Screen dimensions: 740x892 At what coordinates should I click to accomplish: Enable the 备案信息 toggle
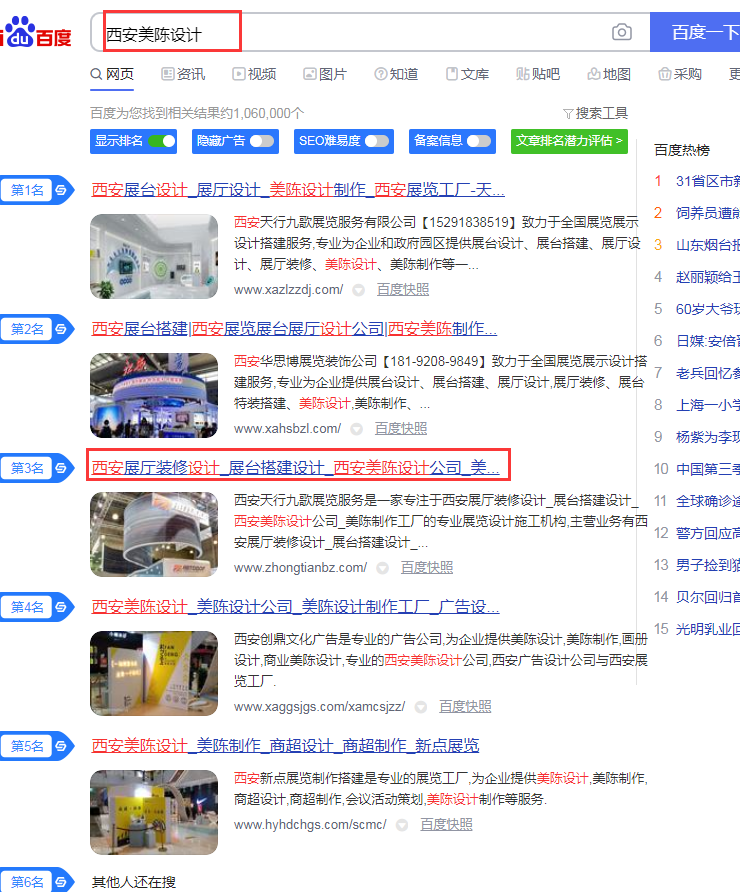(x=479, y=141)
